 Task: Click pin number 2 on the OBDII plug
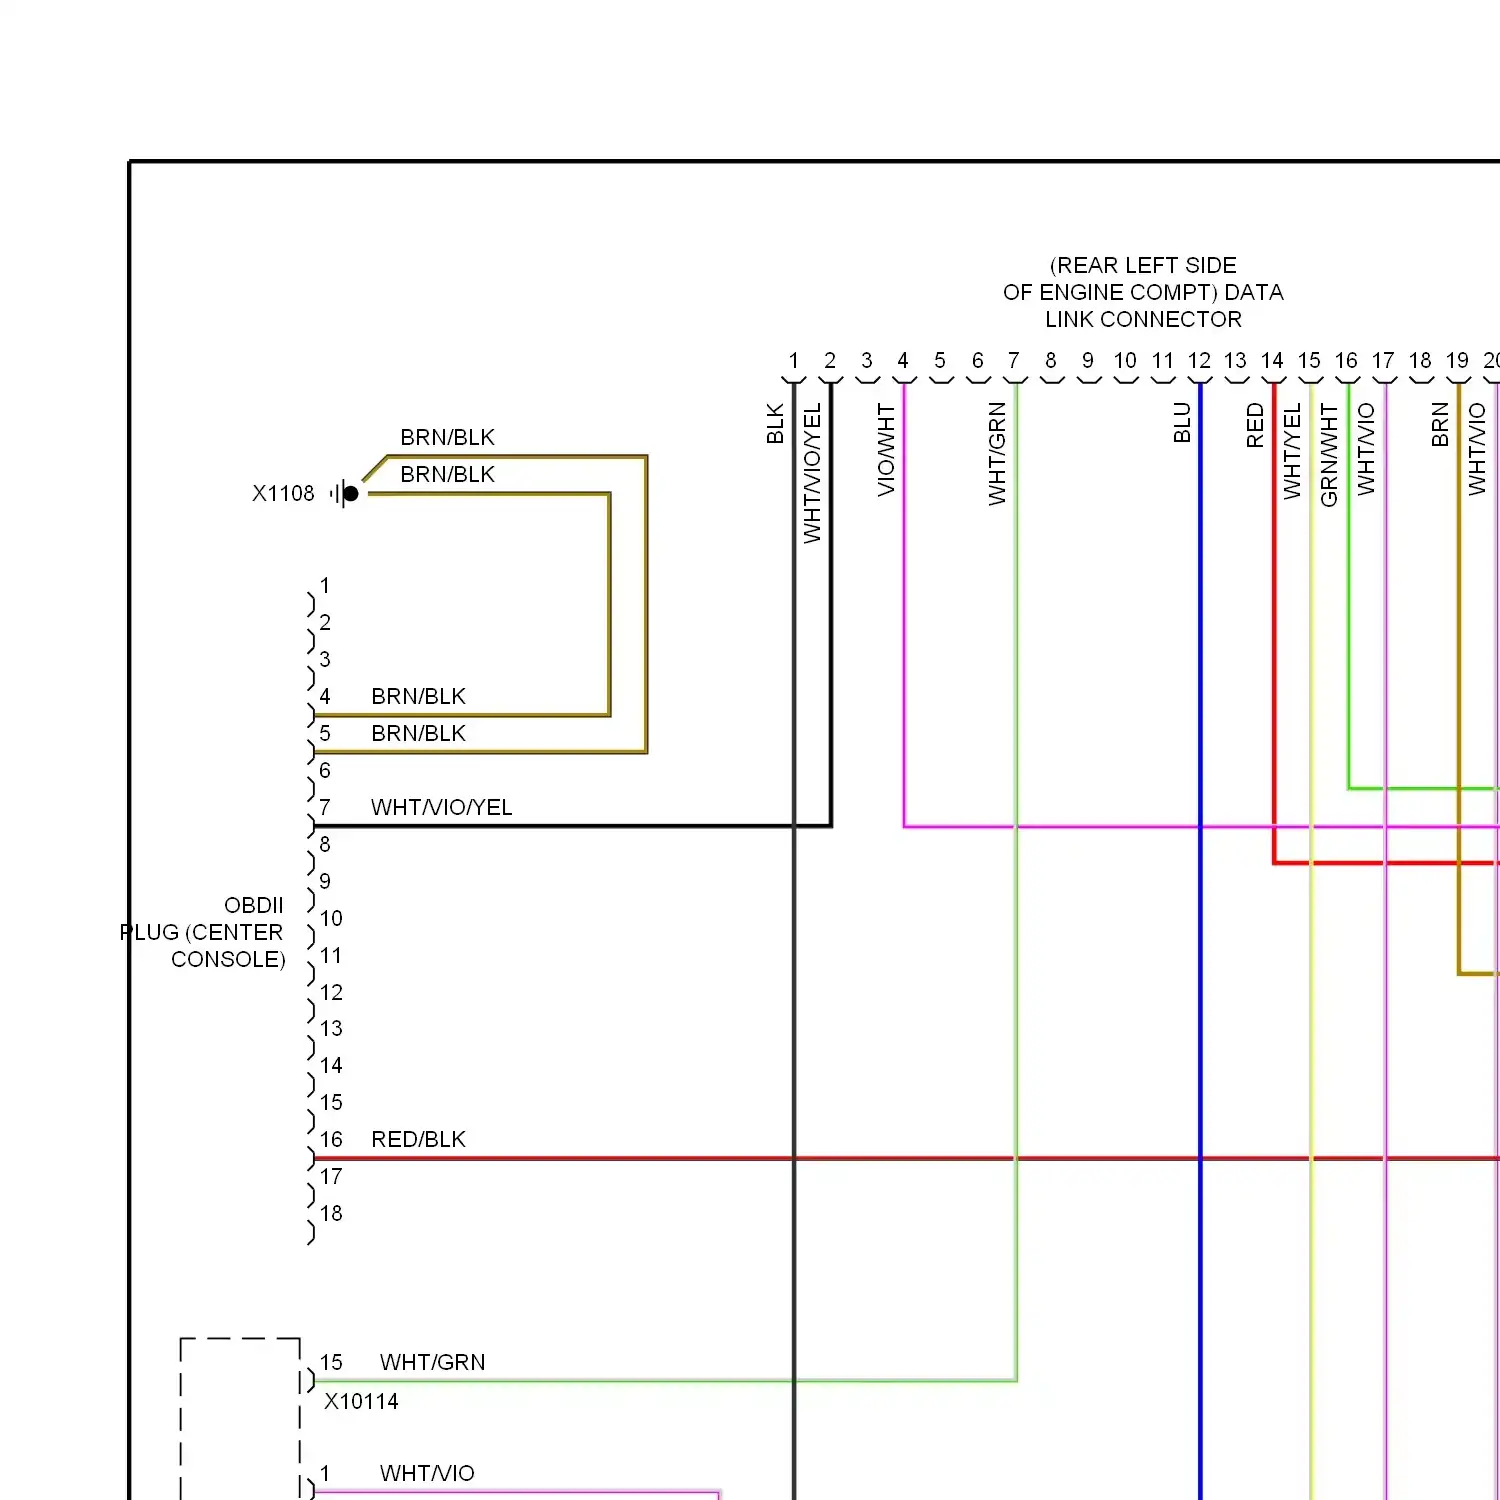click(325, 622)
